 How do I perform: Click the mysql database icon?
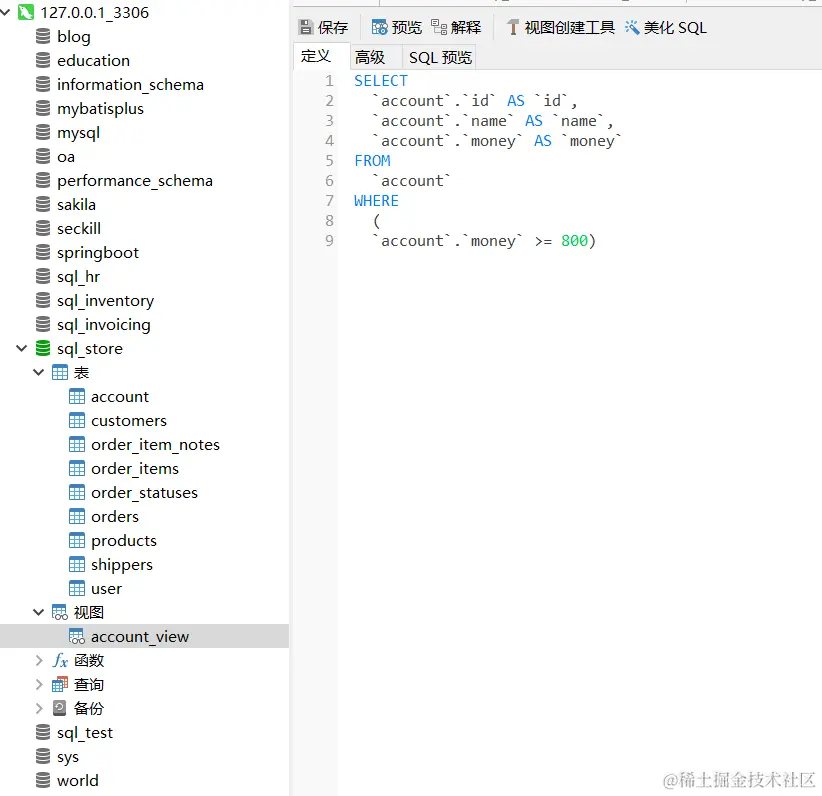pos(43,132)
